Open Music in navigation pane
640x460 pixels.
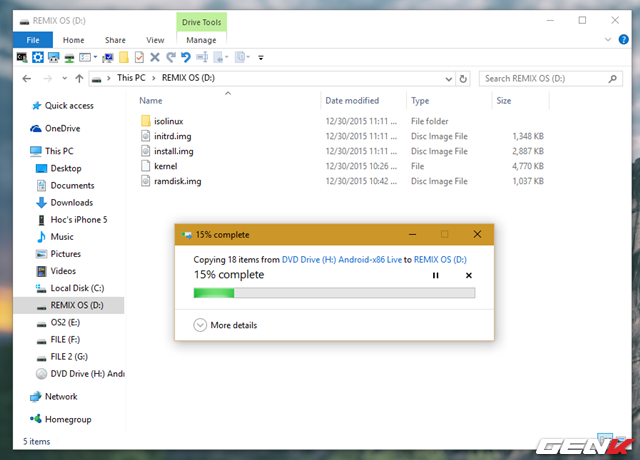pos(62,237)
